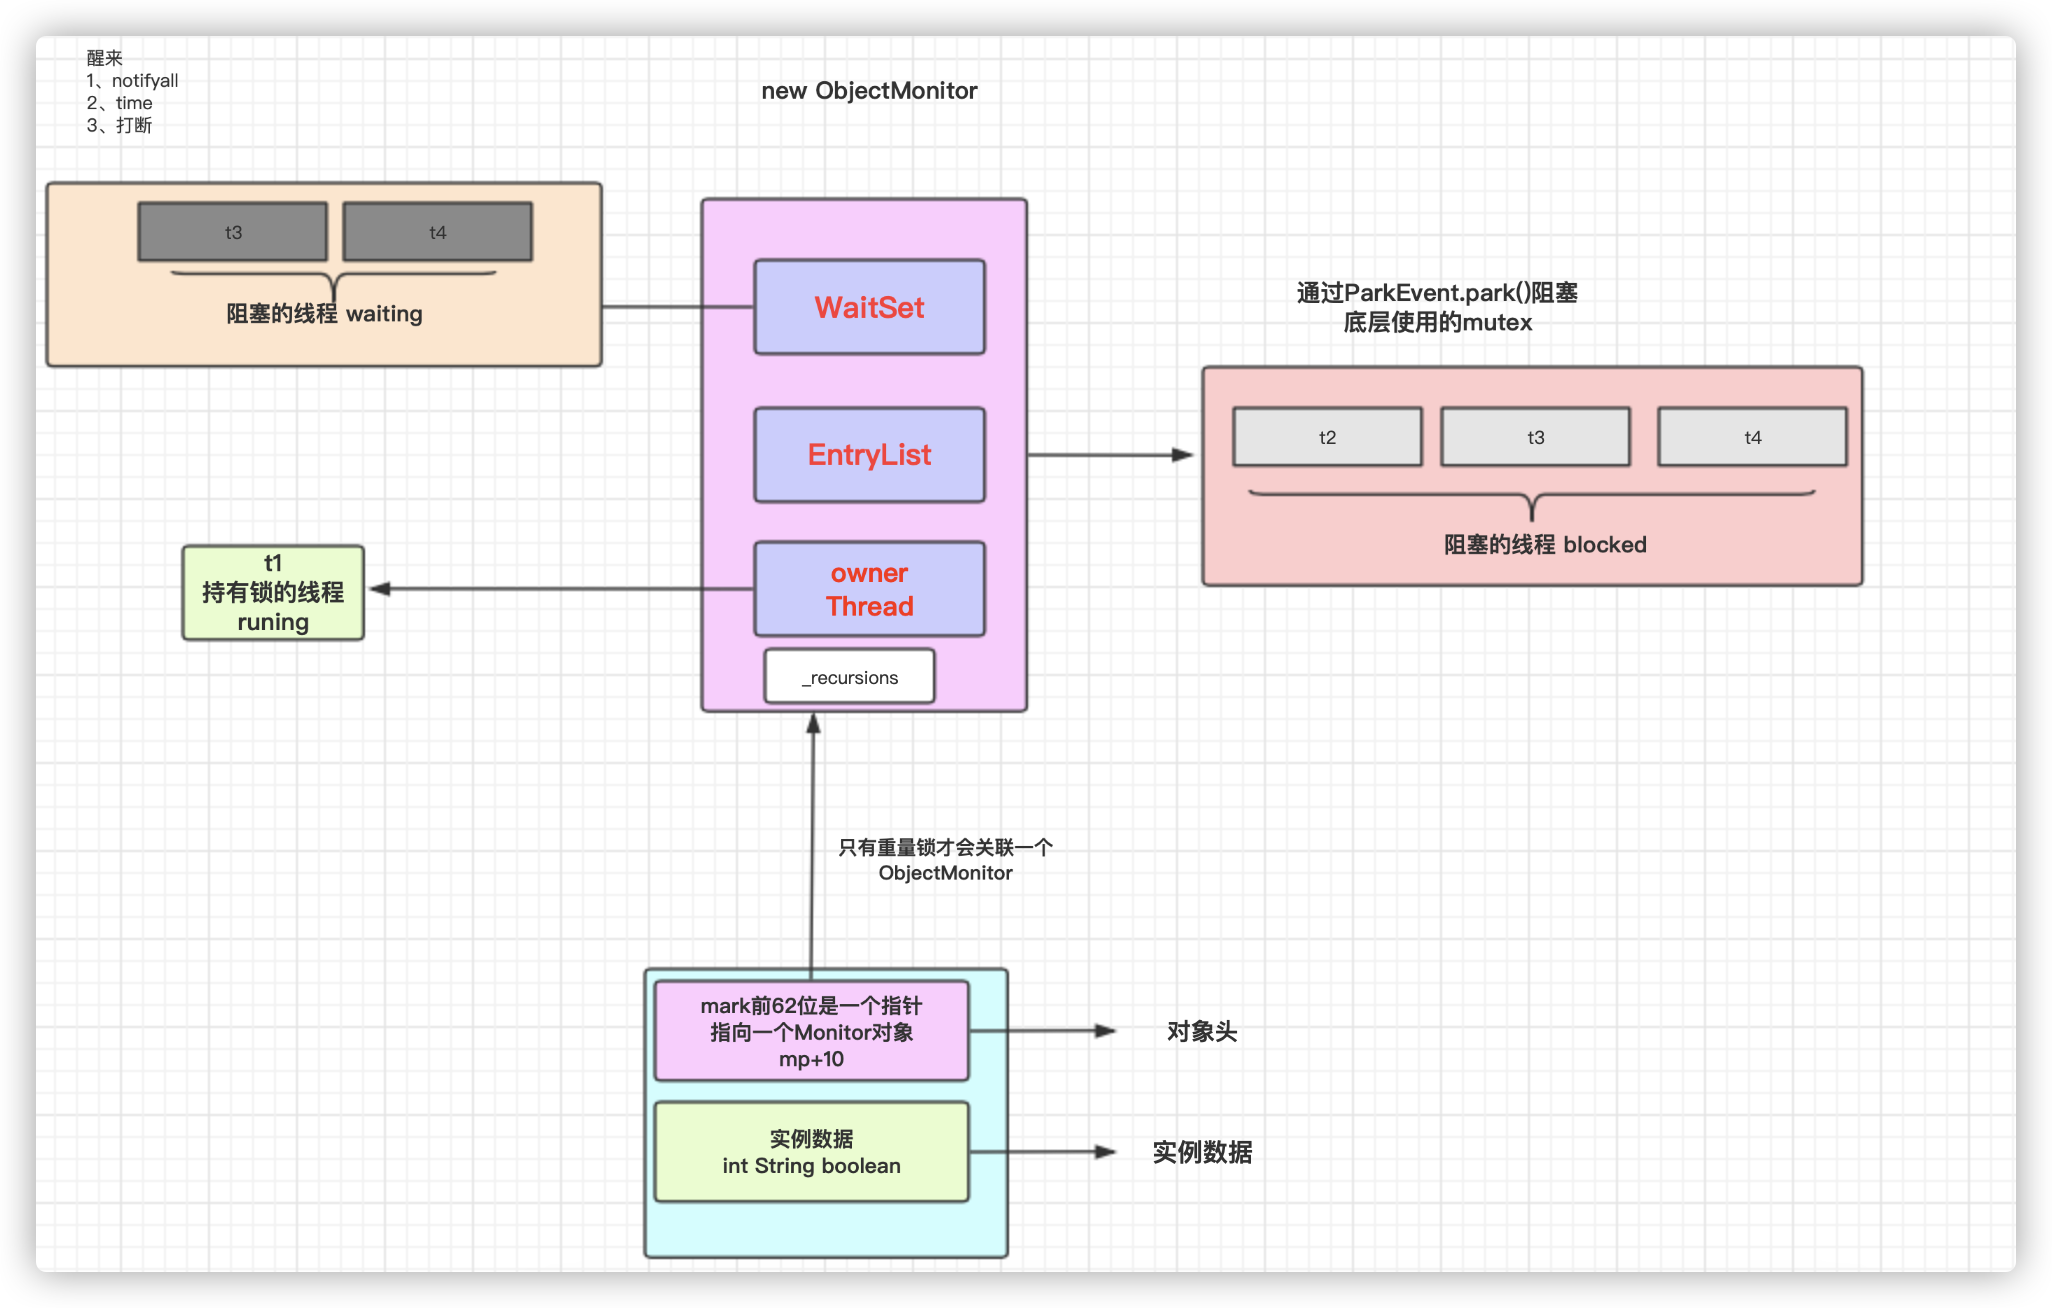The image size is (2052, 1308).
Task: Select the WaitSet box
Action: click(x=869, y=307)
